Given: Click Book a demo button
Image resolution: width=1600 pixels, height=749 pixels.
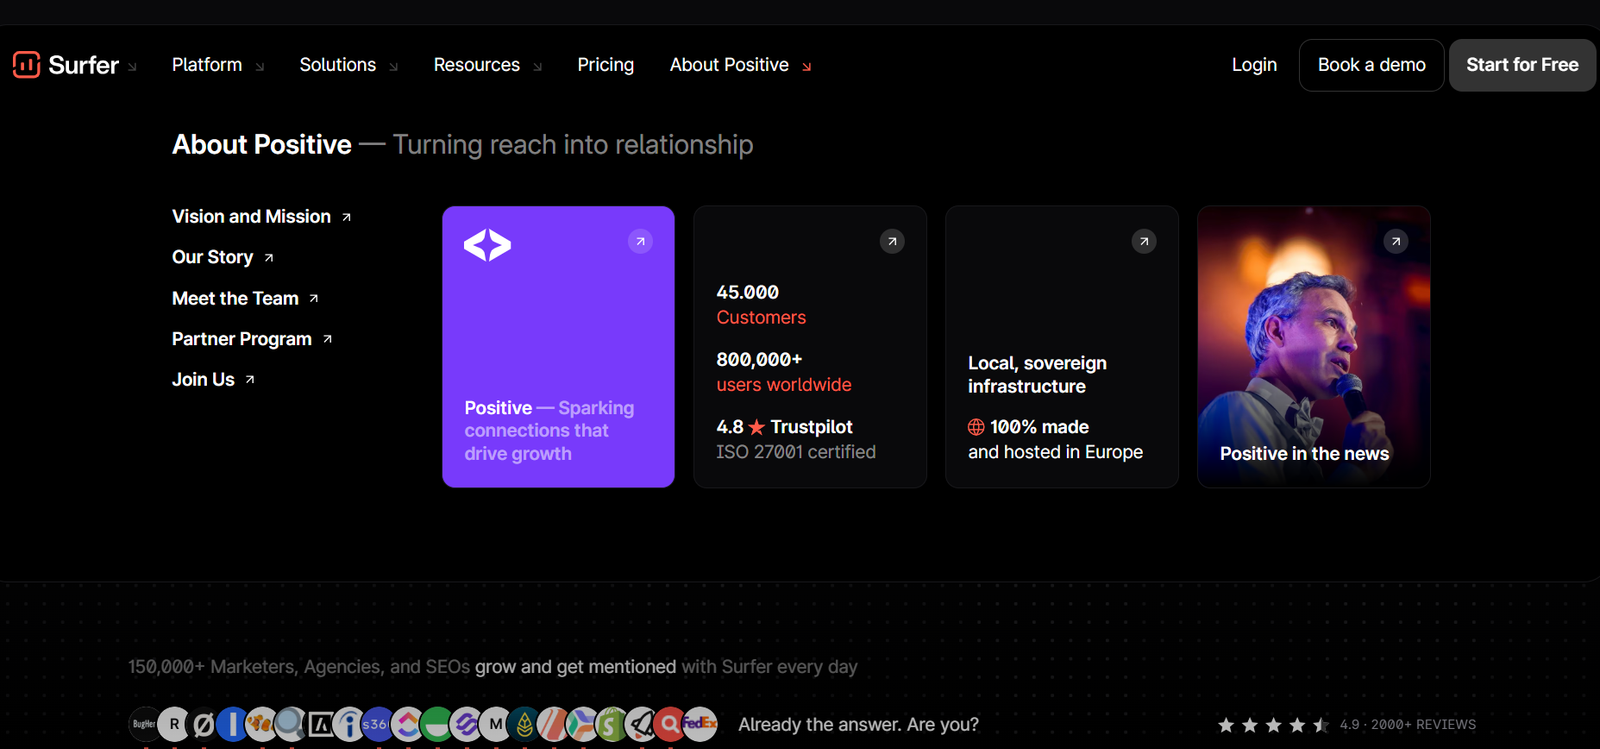Looking at the screenshot, I should pyautogui.click(x=1372, y=65).
